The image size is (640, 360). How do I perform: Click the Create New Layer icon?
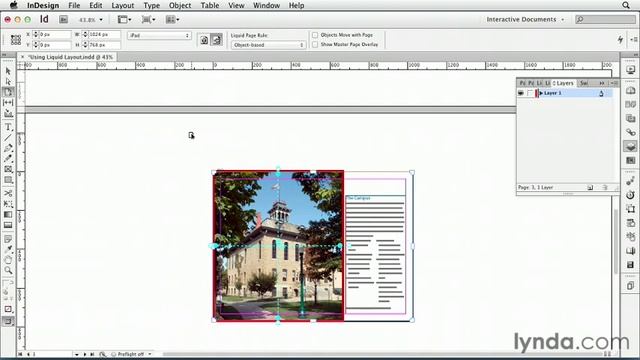[590, 187]
